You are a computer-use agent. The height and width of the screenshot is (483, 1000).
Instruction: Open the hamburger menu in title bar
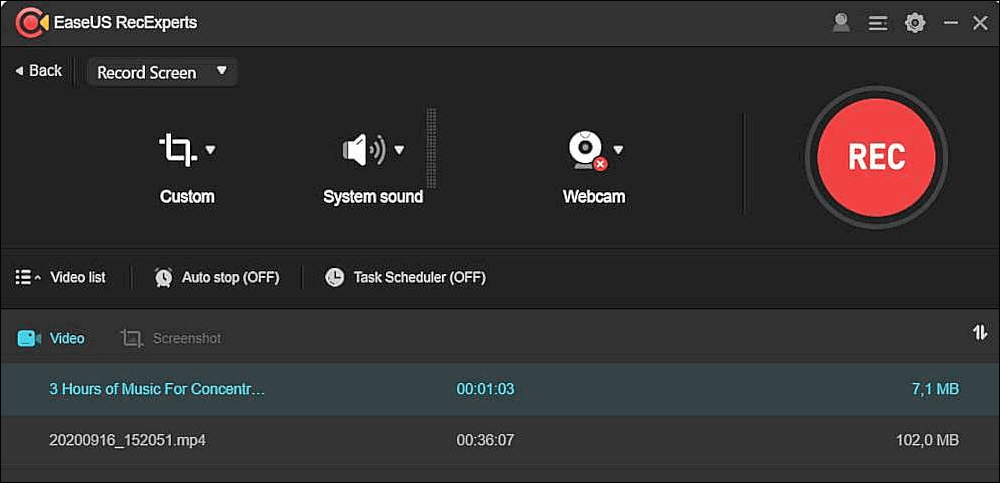(x=878, y=22)
